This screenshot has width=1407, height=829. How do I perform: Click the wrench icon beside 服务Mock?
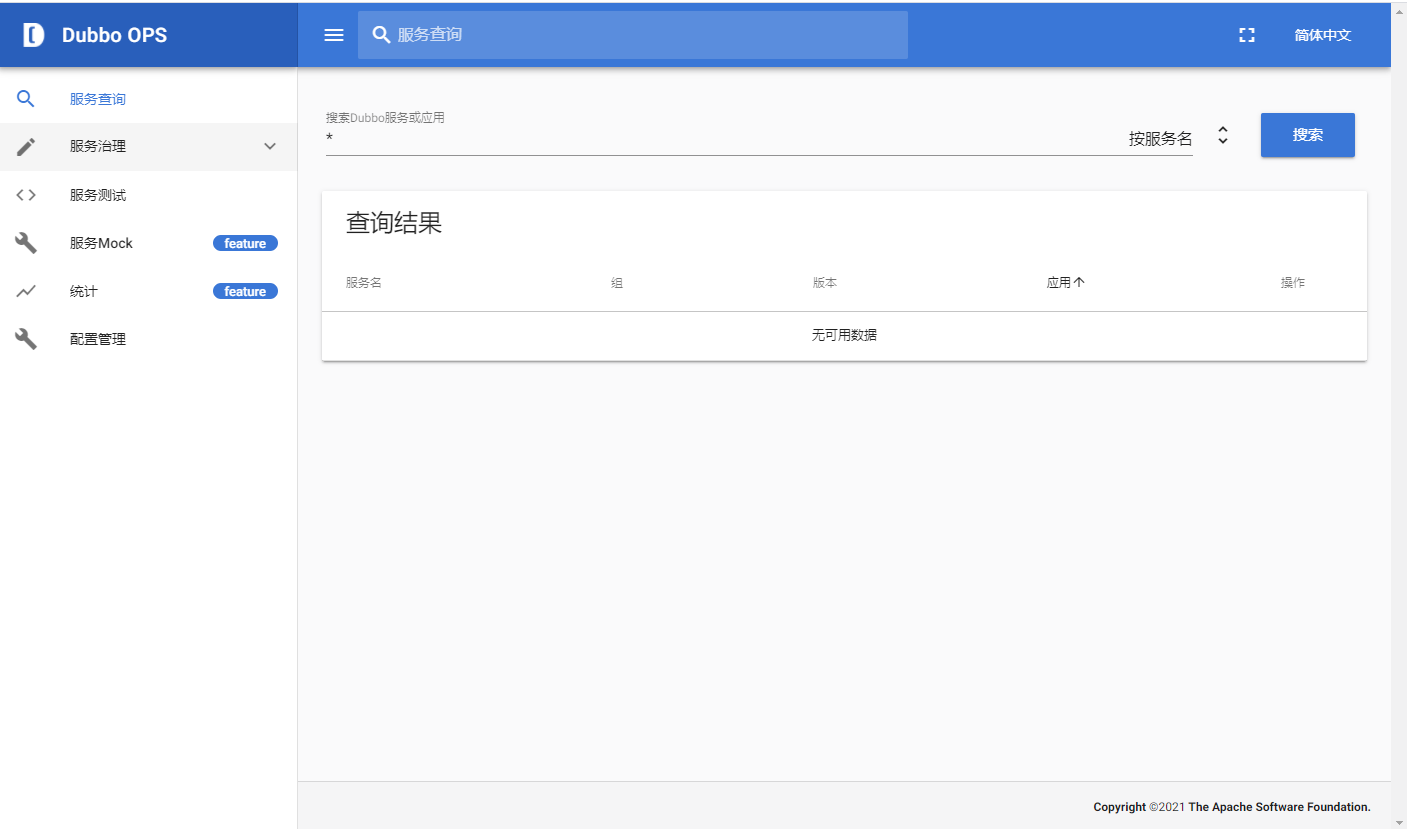click(26, 243)
